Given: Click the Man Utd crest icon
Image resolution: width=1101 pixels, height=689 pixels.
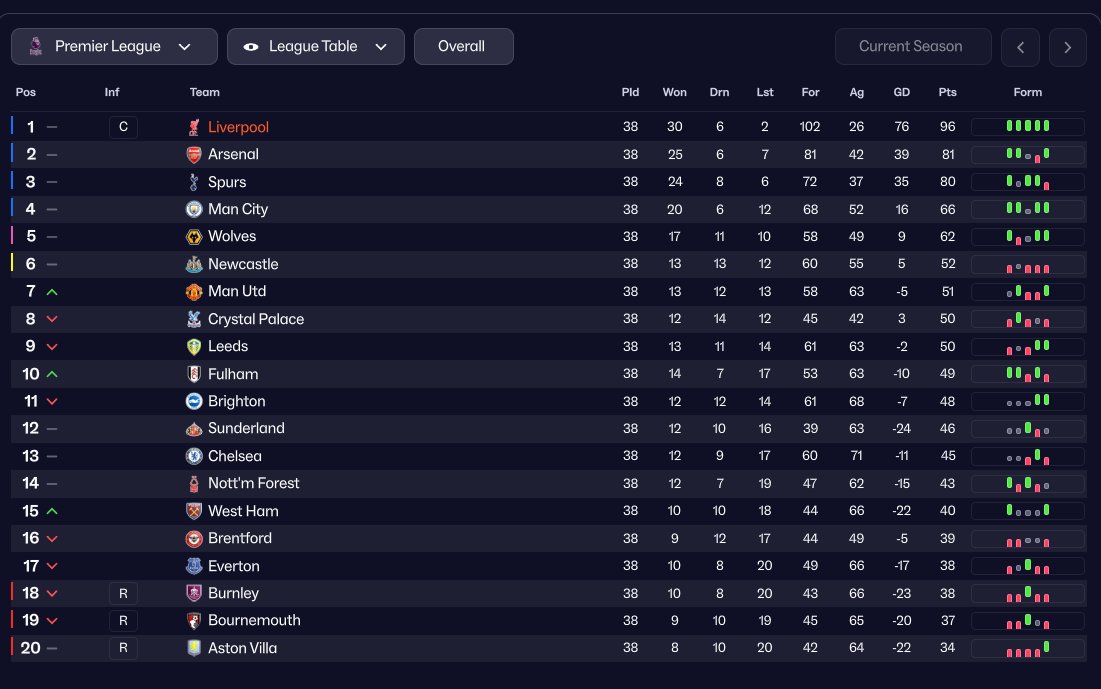Looking at the screenshot, I should tap(194, 292).
